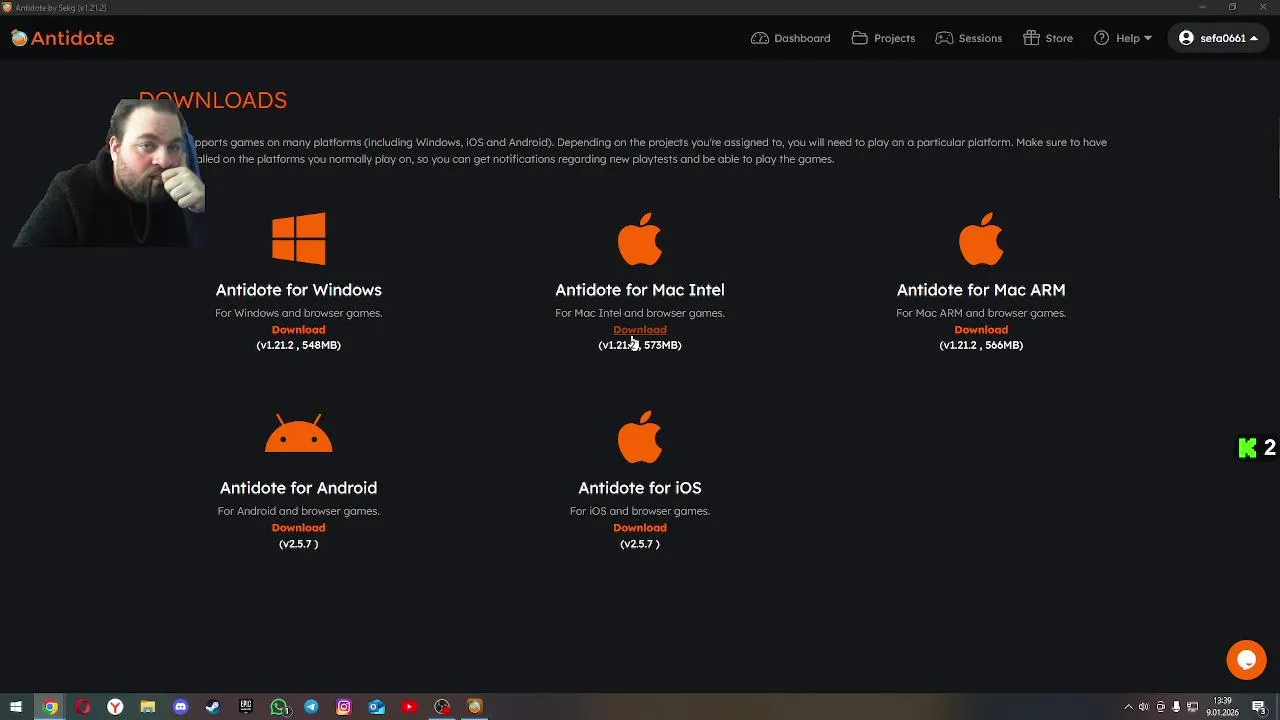Select the 'Antidote for Mac Intel' heading

(640, 290)
